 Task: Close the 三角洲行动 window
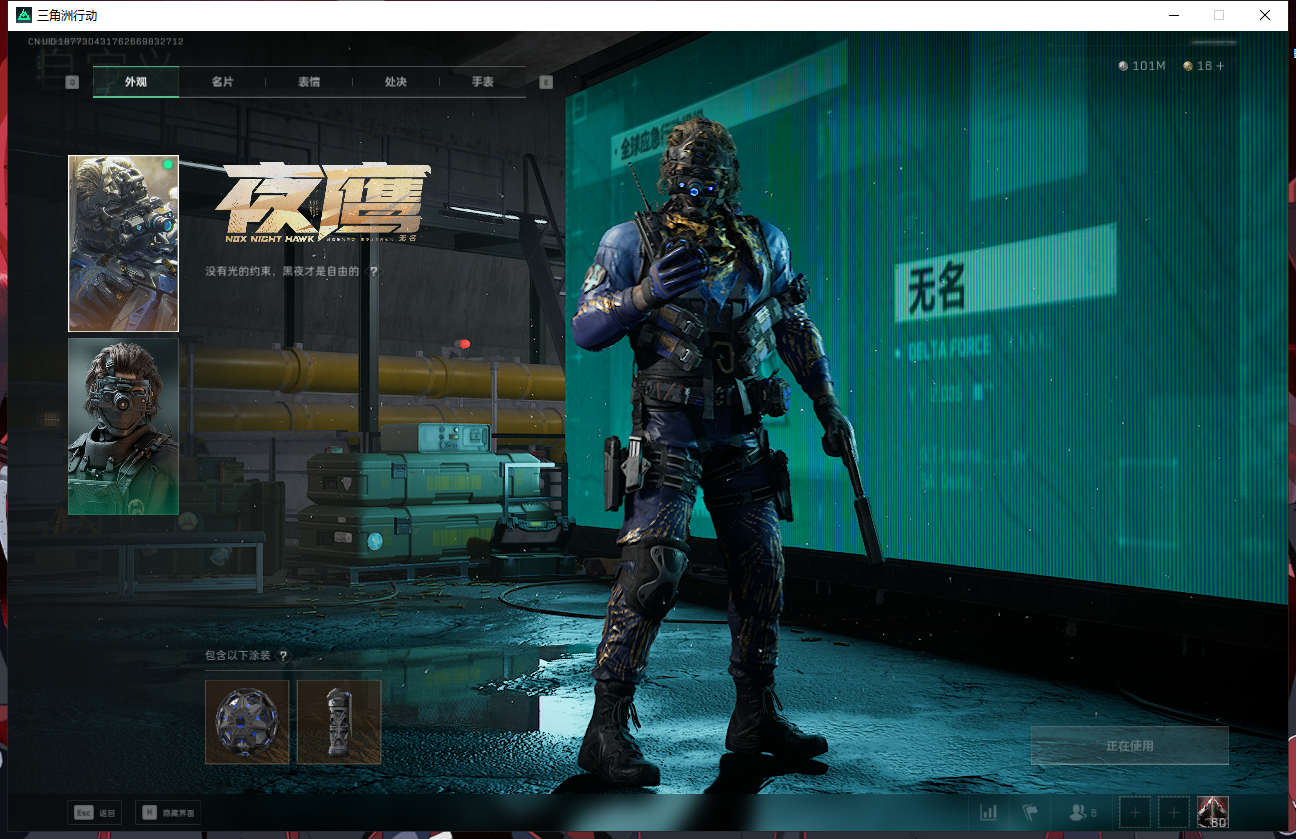1265,15
